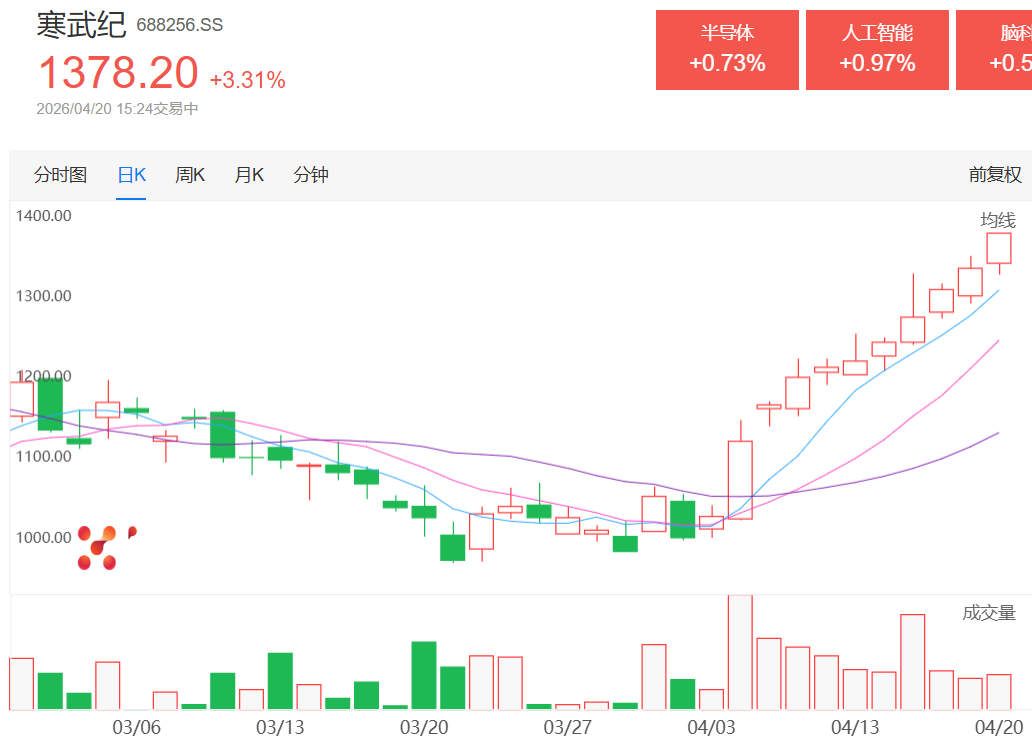Click the 688256.SS stock code

(x=180, y=26)
